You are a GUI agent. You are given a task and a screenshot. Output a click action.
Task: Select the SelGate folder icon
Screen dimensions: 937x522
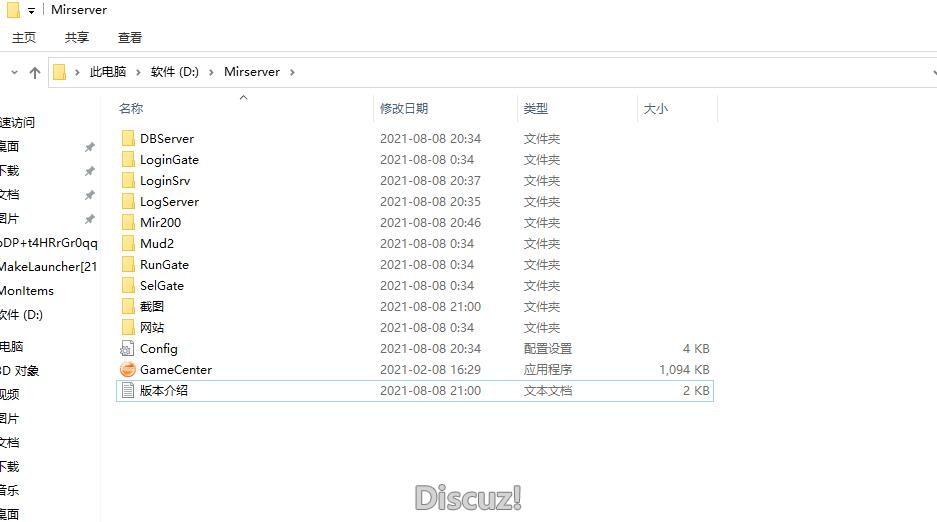pos(128,285)
